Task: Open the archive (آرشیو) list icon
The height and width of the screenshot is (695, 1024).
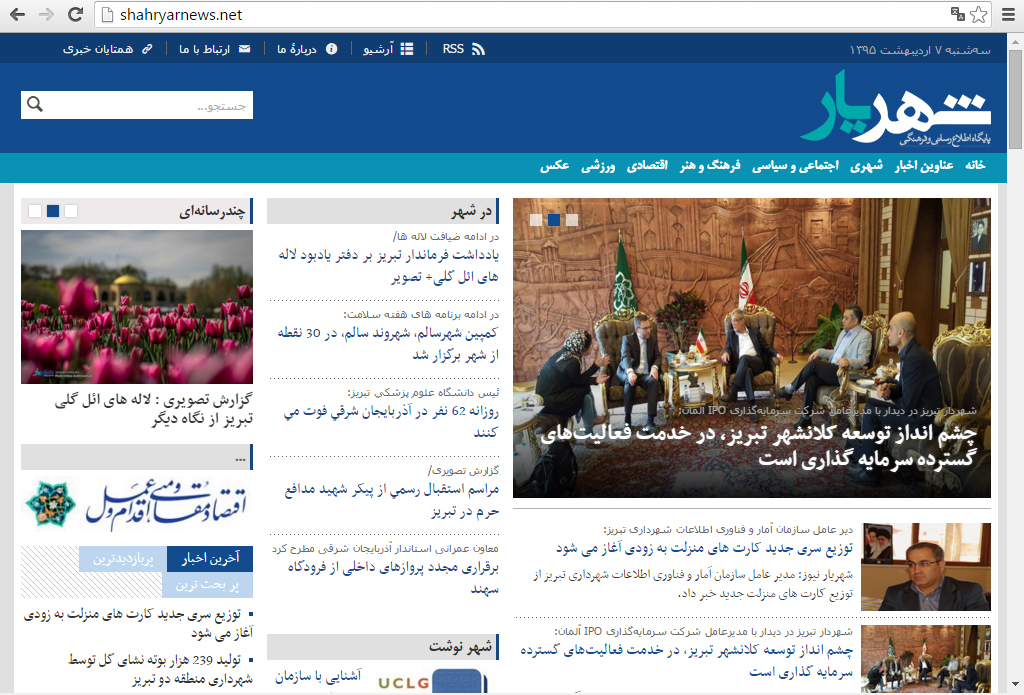Action: tap(406, 49)
